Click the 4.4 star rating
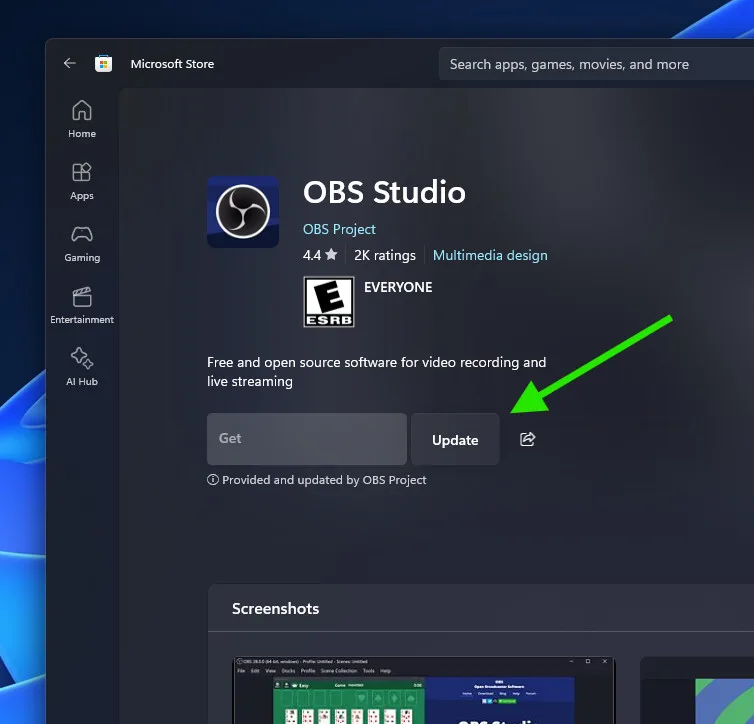This screenshot has width=754, height=724. (320, 255)
